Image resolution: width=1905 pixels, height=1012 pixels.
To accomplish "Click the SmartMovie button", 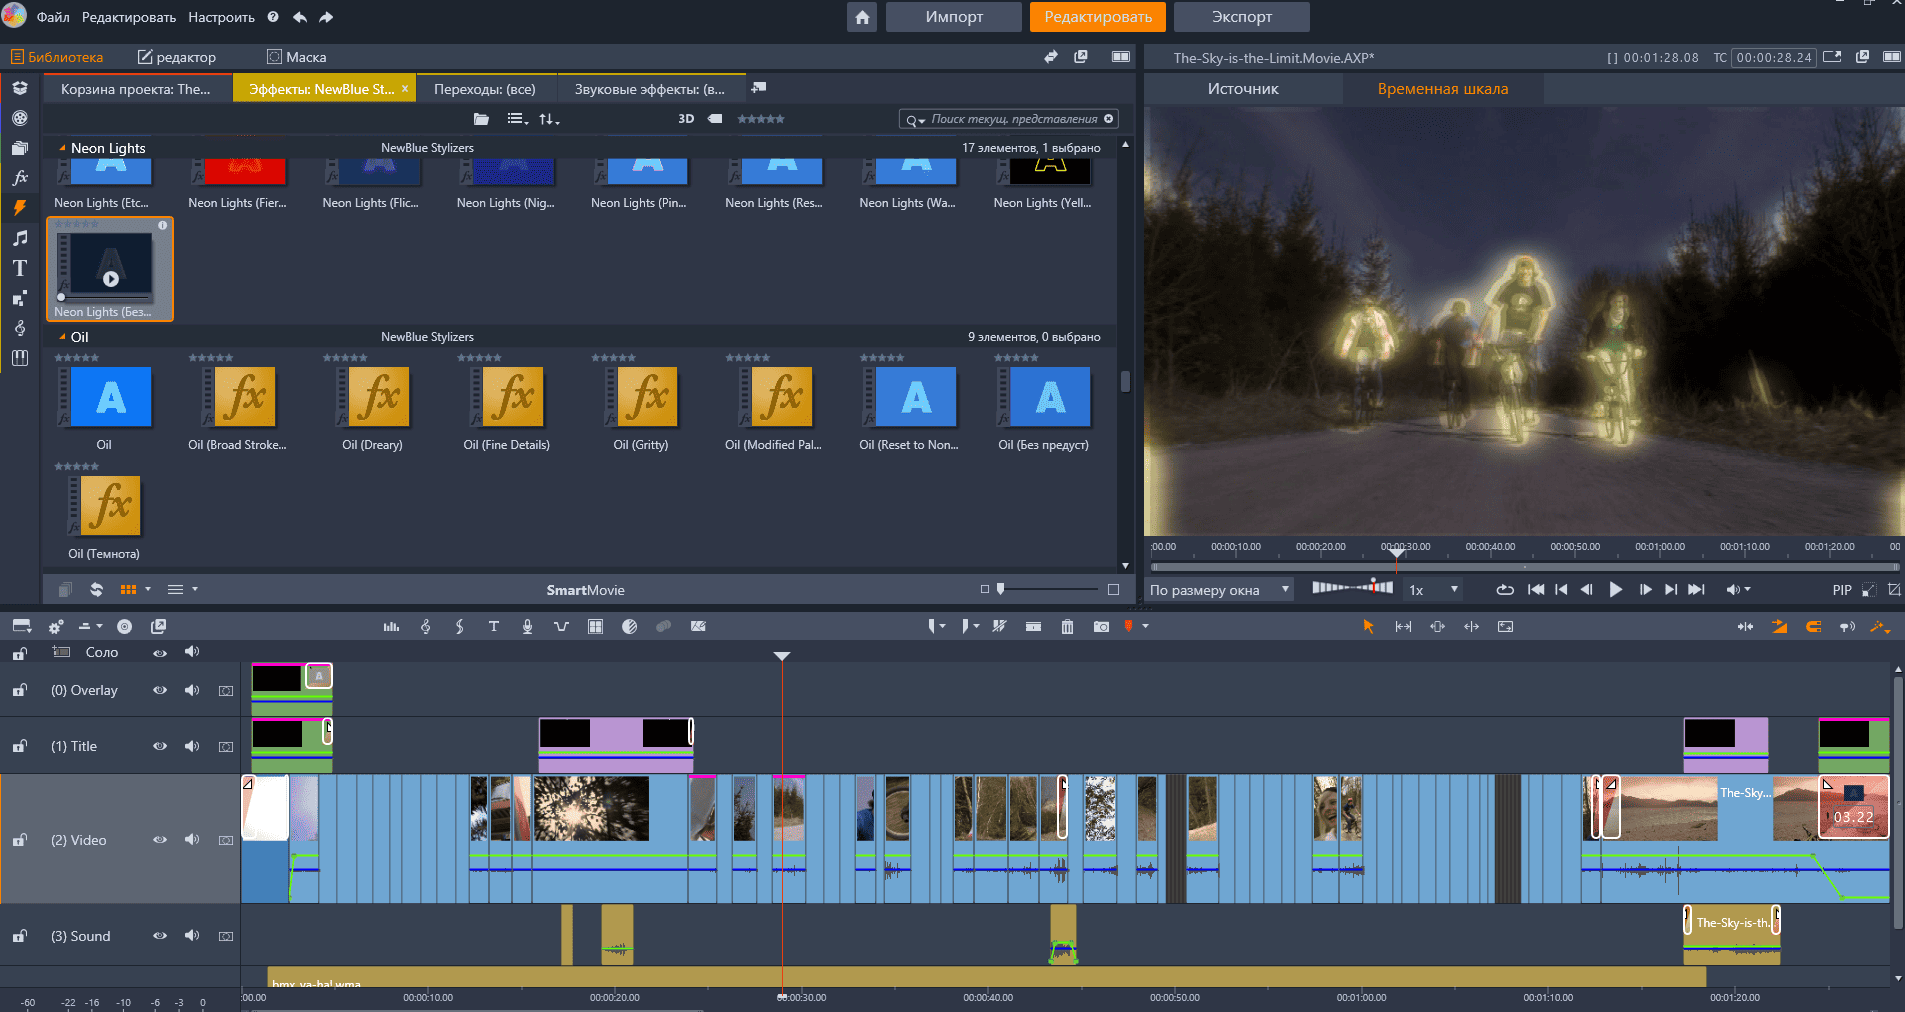I will pos(585,590).
